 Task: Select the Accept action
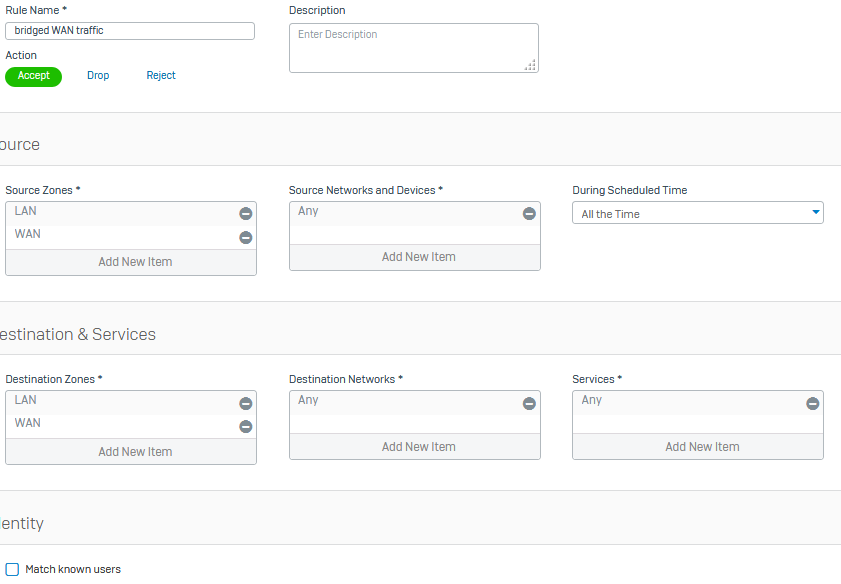point(33,76)
